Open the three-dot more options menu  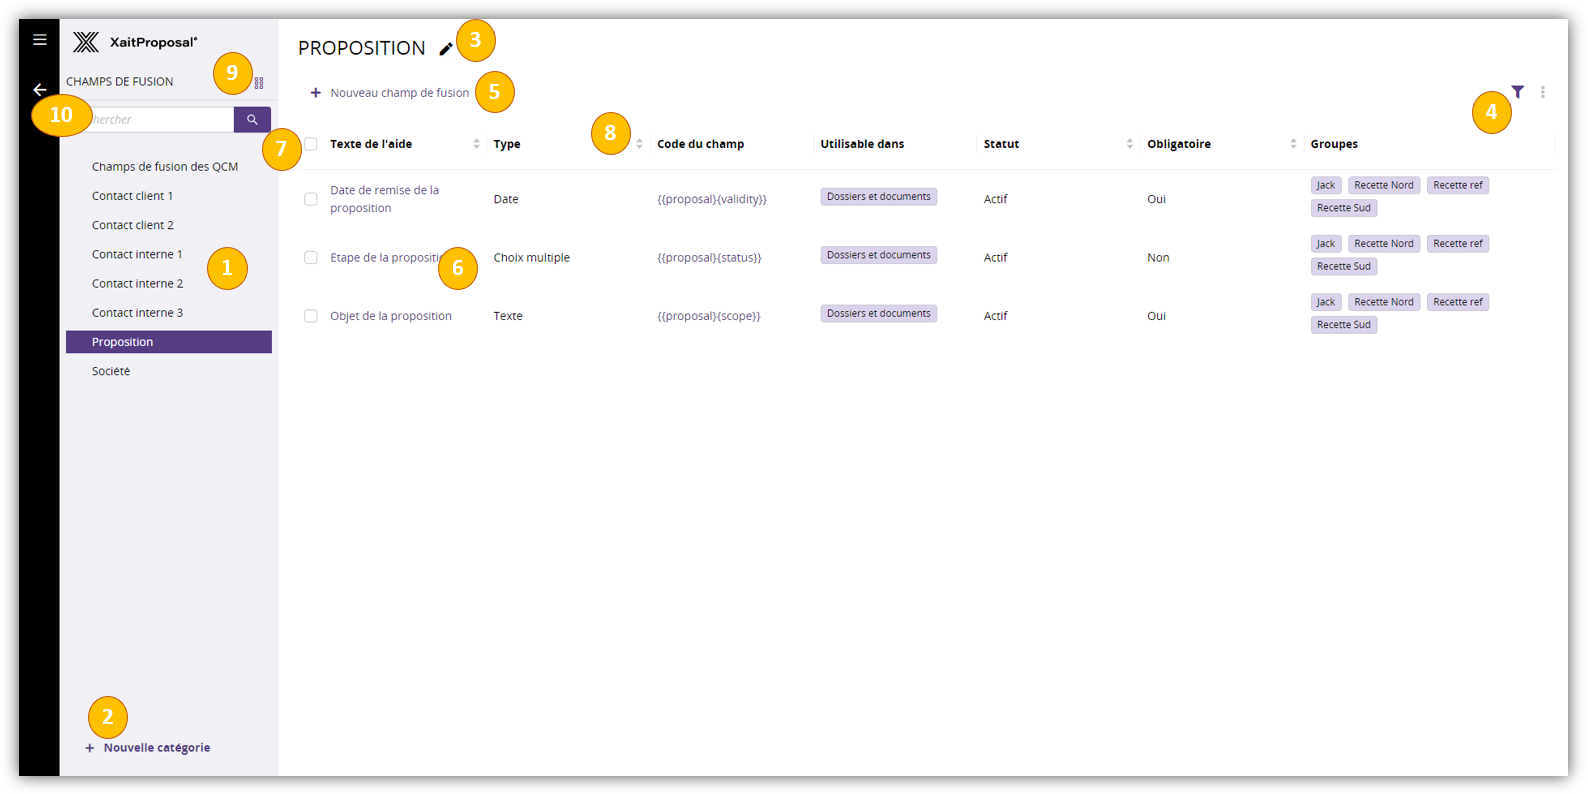pos(1542,92)
